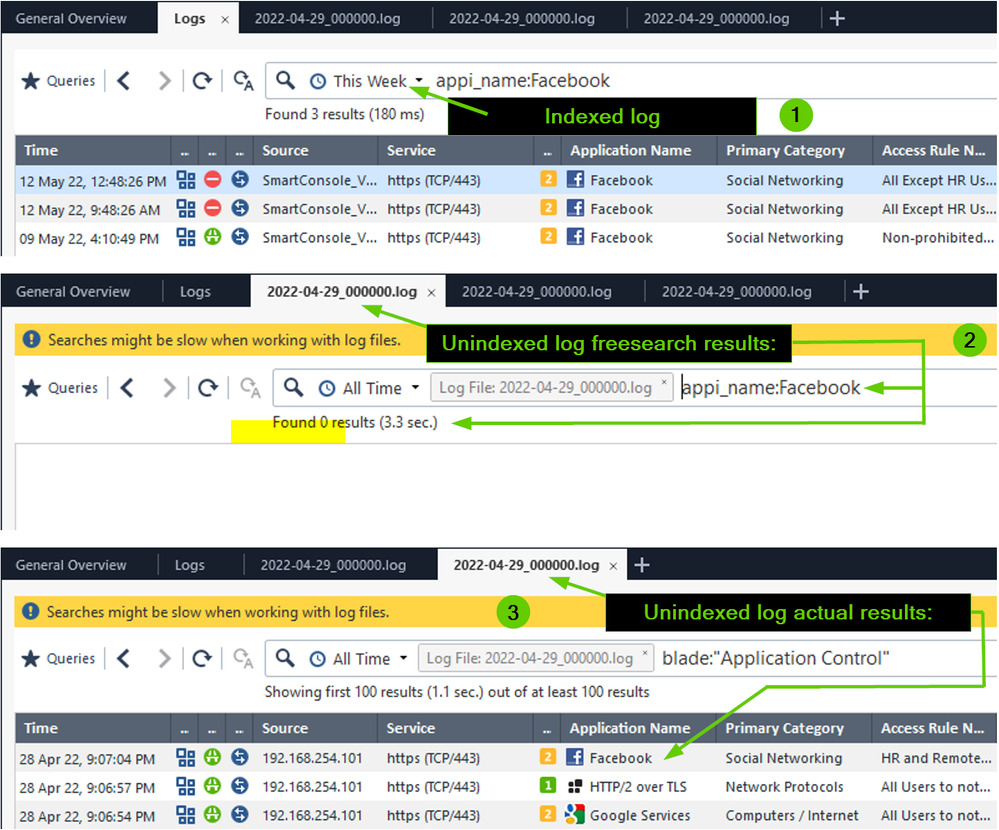Open Queries favorites in the "Found 0 results" toolbar
999x830 pixels.
click(60, 388)
